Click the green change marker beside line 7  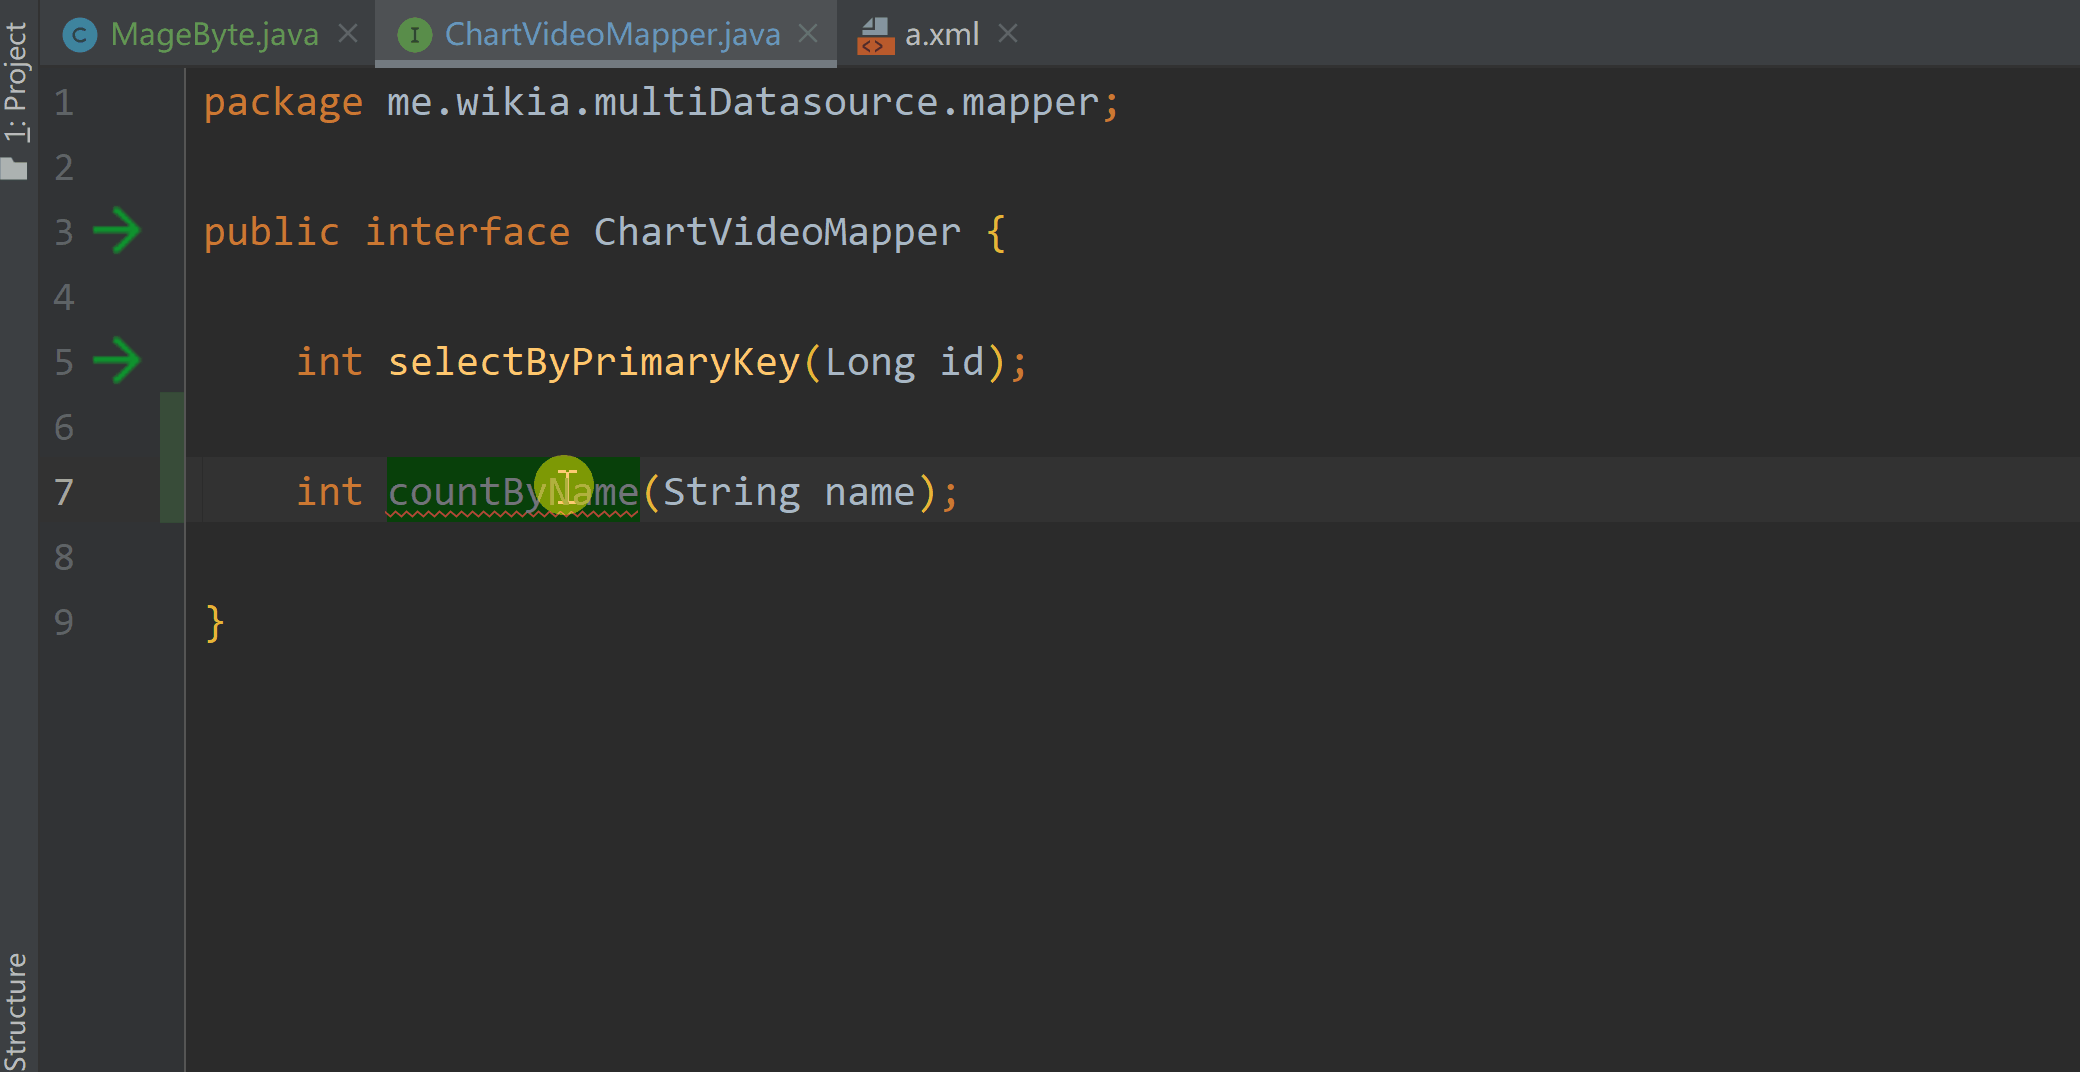(171, 490)
